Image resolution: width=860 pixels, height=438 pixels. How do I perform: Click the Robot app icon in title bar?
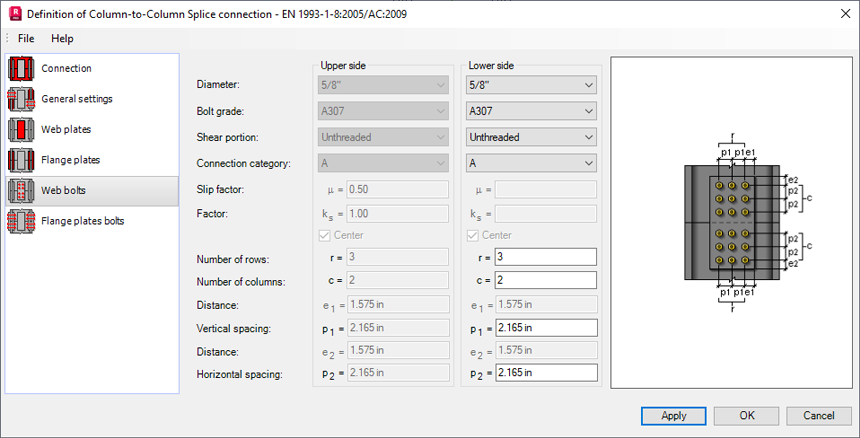(x=14, y=14)
